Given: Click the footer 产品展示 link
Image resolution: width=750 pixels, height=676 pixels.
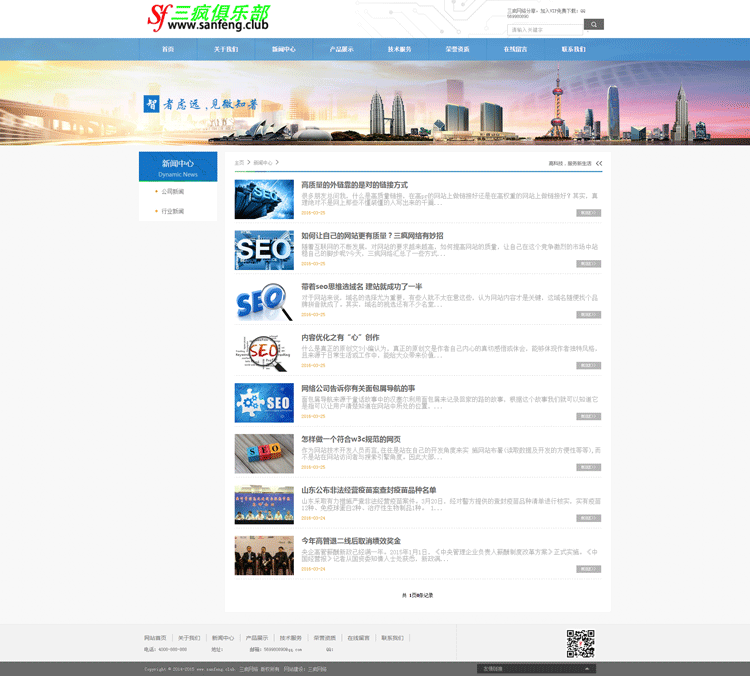Looking at the screenshot, I should point(257,638).
